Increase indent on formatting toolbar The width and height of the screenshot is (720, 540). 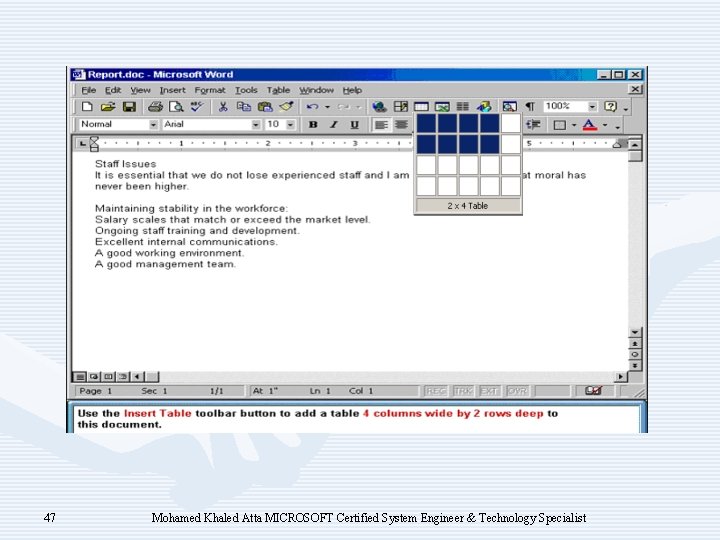pos(534,124)
